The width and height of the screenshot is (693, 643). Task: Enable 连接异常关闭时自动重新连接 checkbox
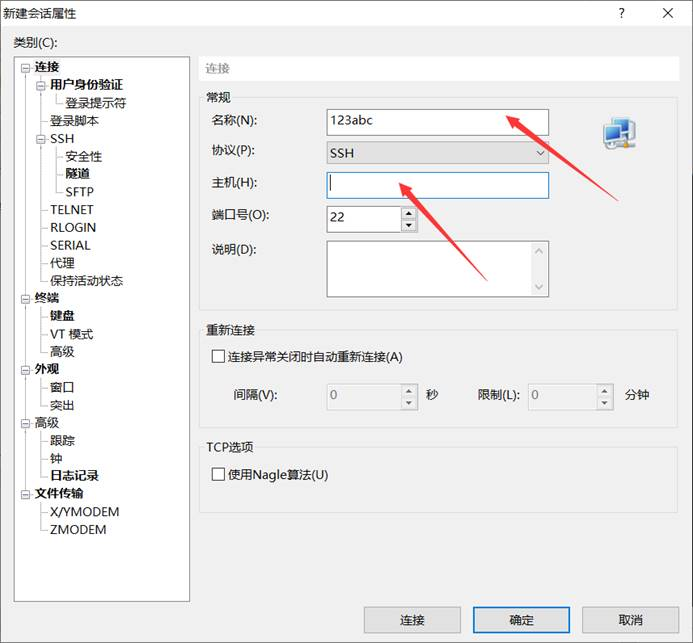click(218, 356)
